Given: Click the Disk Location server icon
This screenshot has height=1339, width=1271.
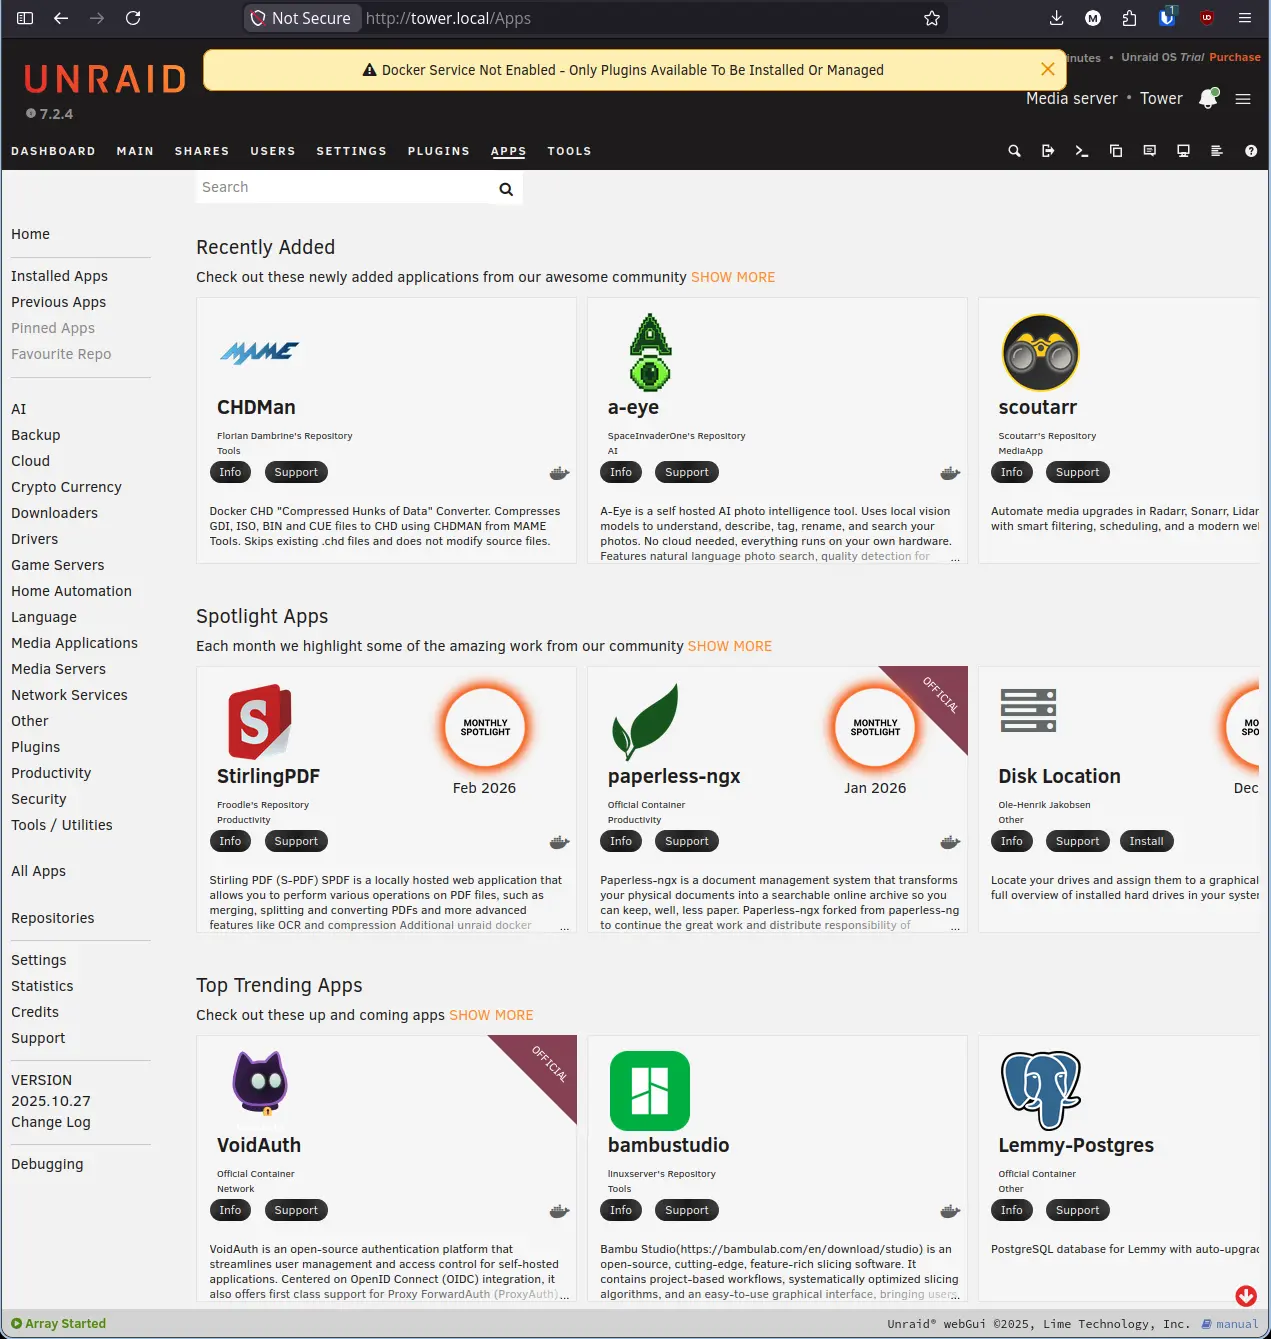Looking at the screenshot, I should (x=1029, y=711).
